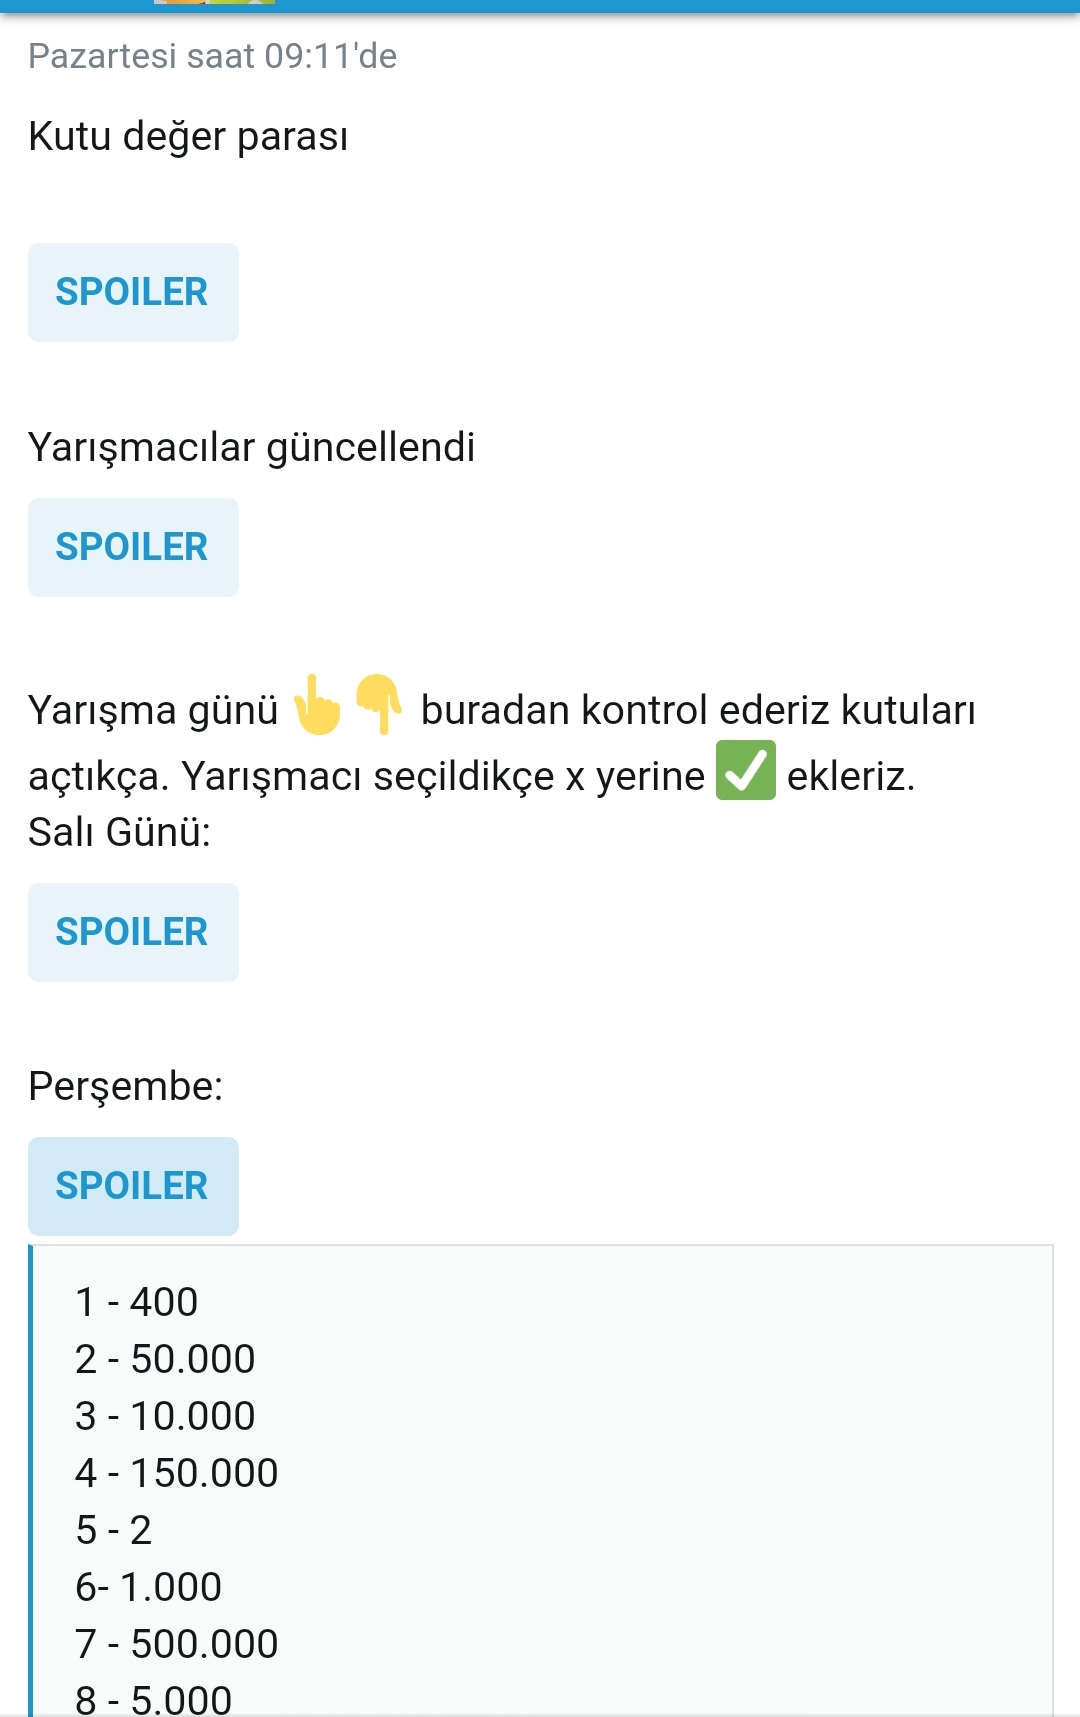Open the SPOILER below Salı Günü
This screenshot has width=1080, height=1717.
coord(133,932)
